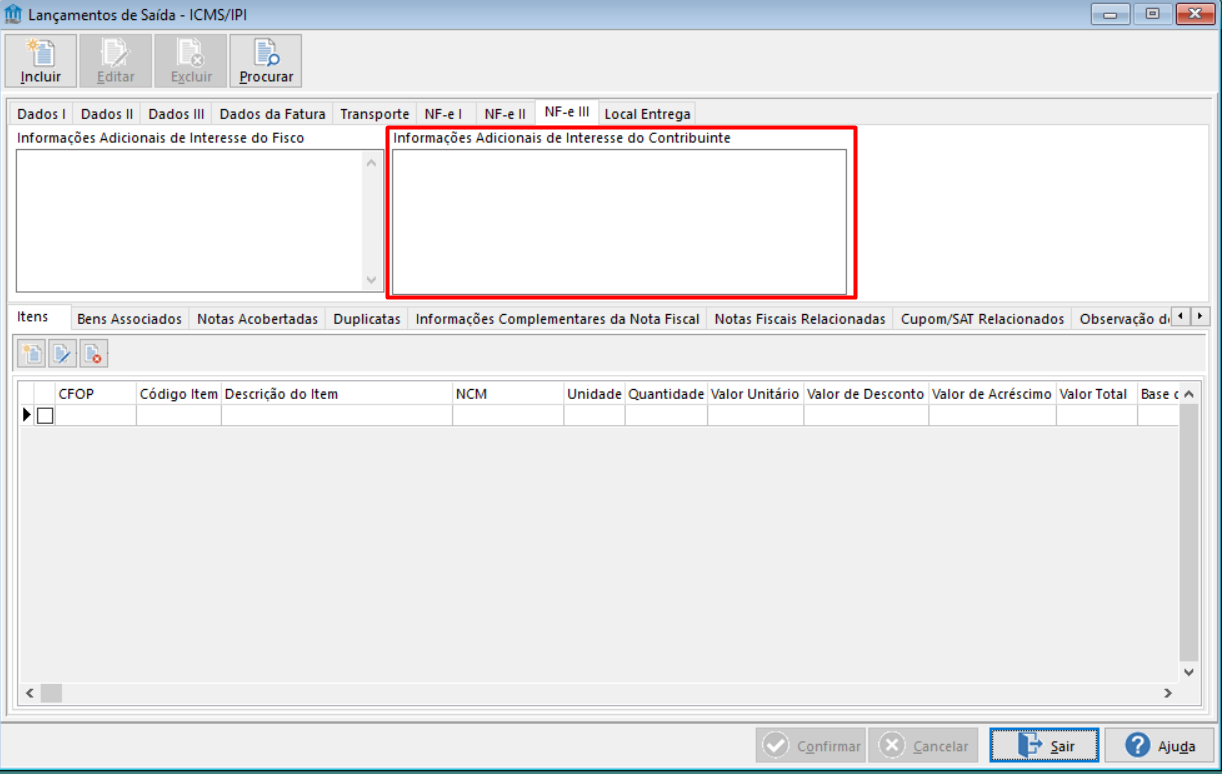This screenshot has height=774, width=1222.
Task: Open the Procurar search tool
Action: [x=266, y=60]
